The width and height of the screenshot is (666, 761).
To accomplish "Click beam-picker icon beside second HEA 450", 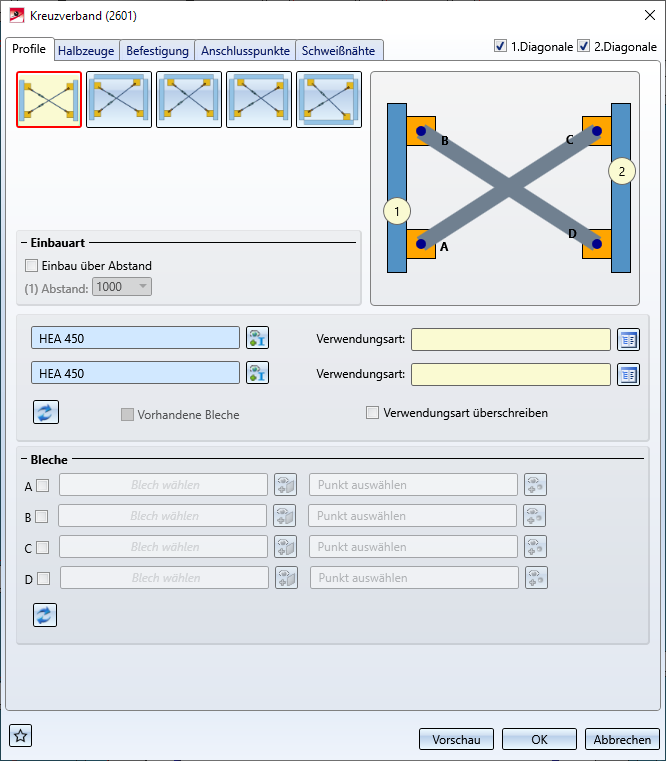I will [257, 373].
